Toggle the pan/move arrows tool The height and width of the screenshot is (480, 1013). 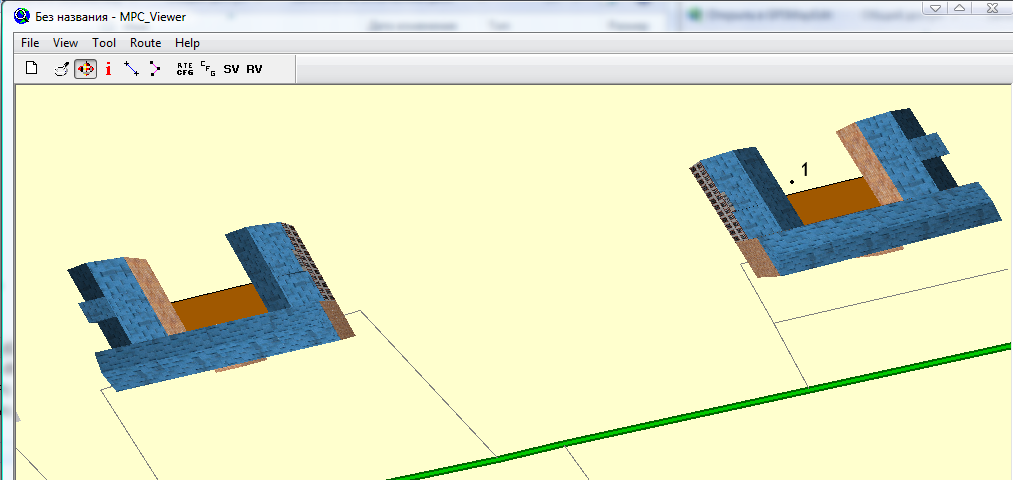[x=85, y=69]
